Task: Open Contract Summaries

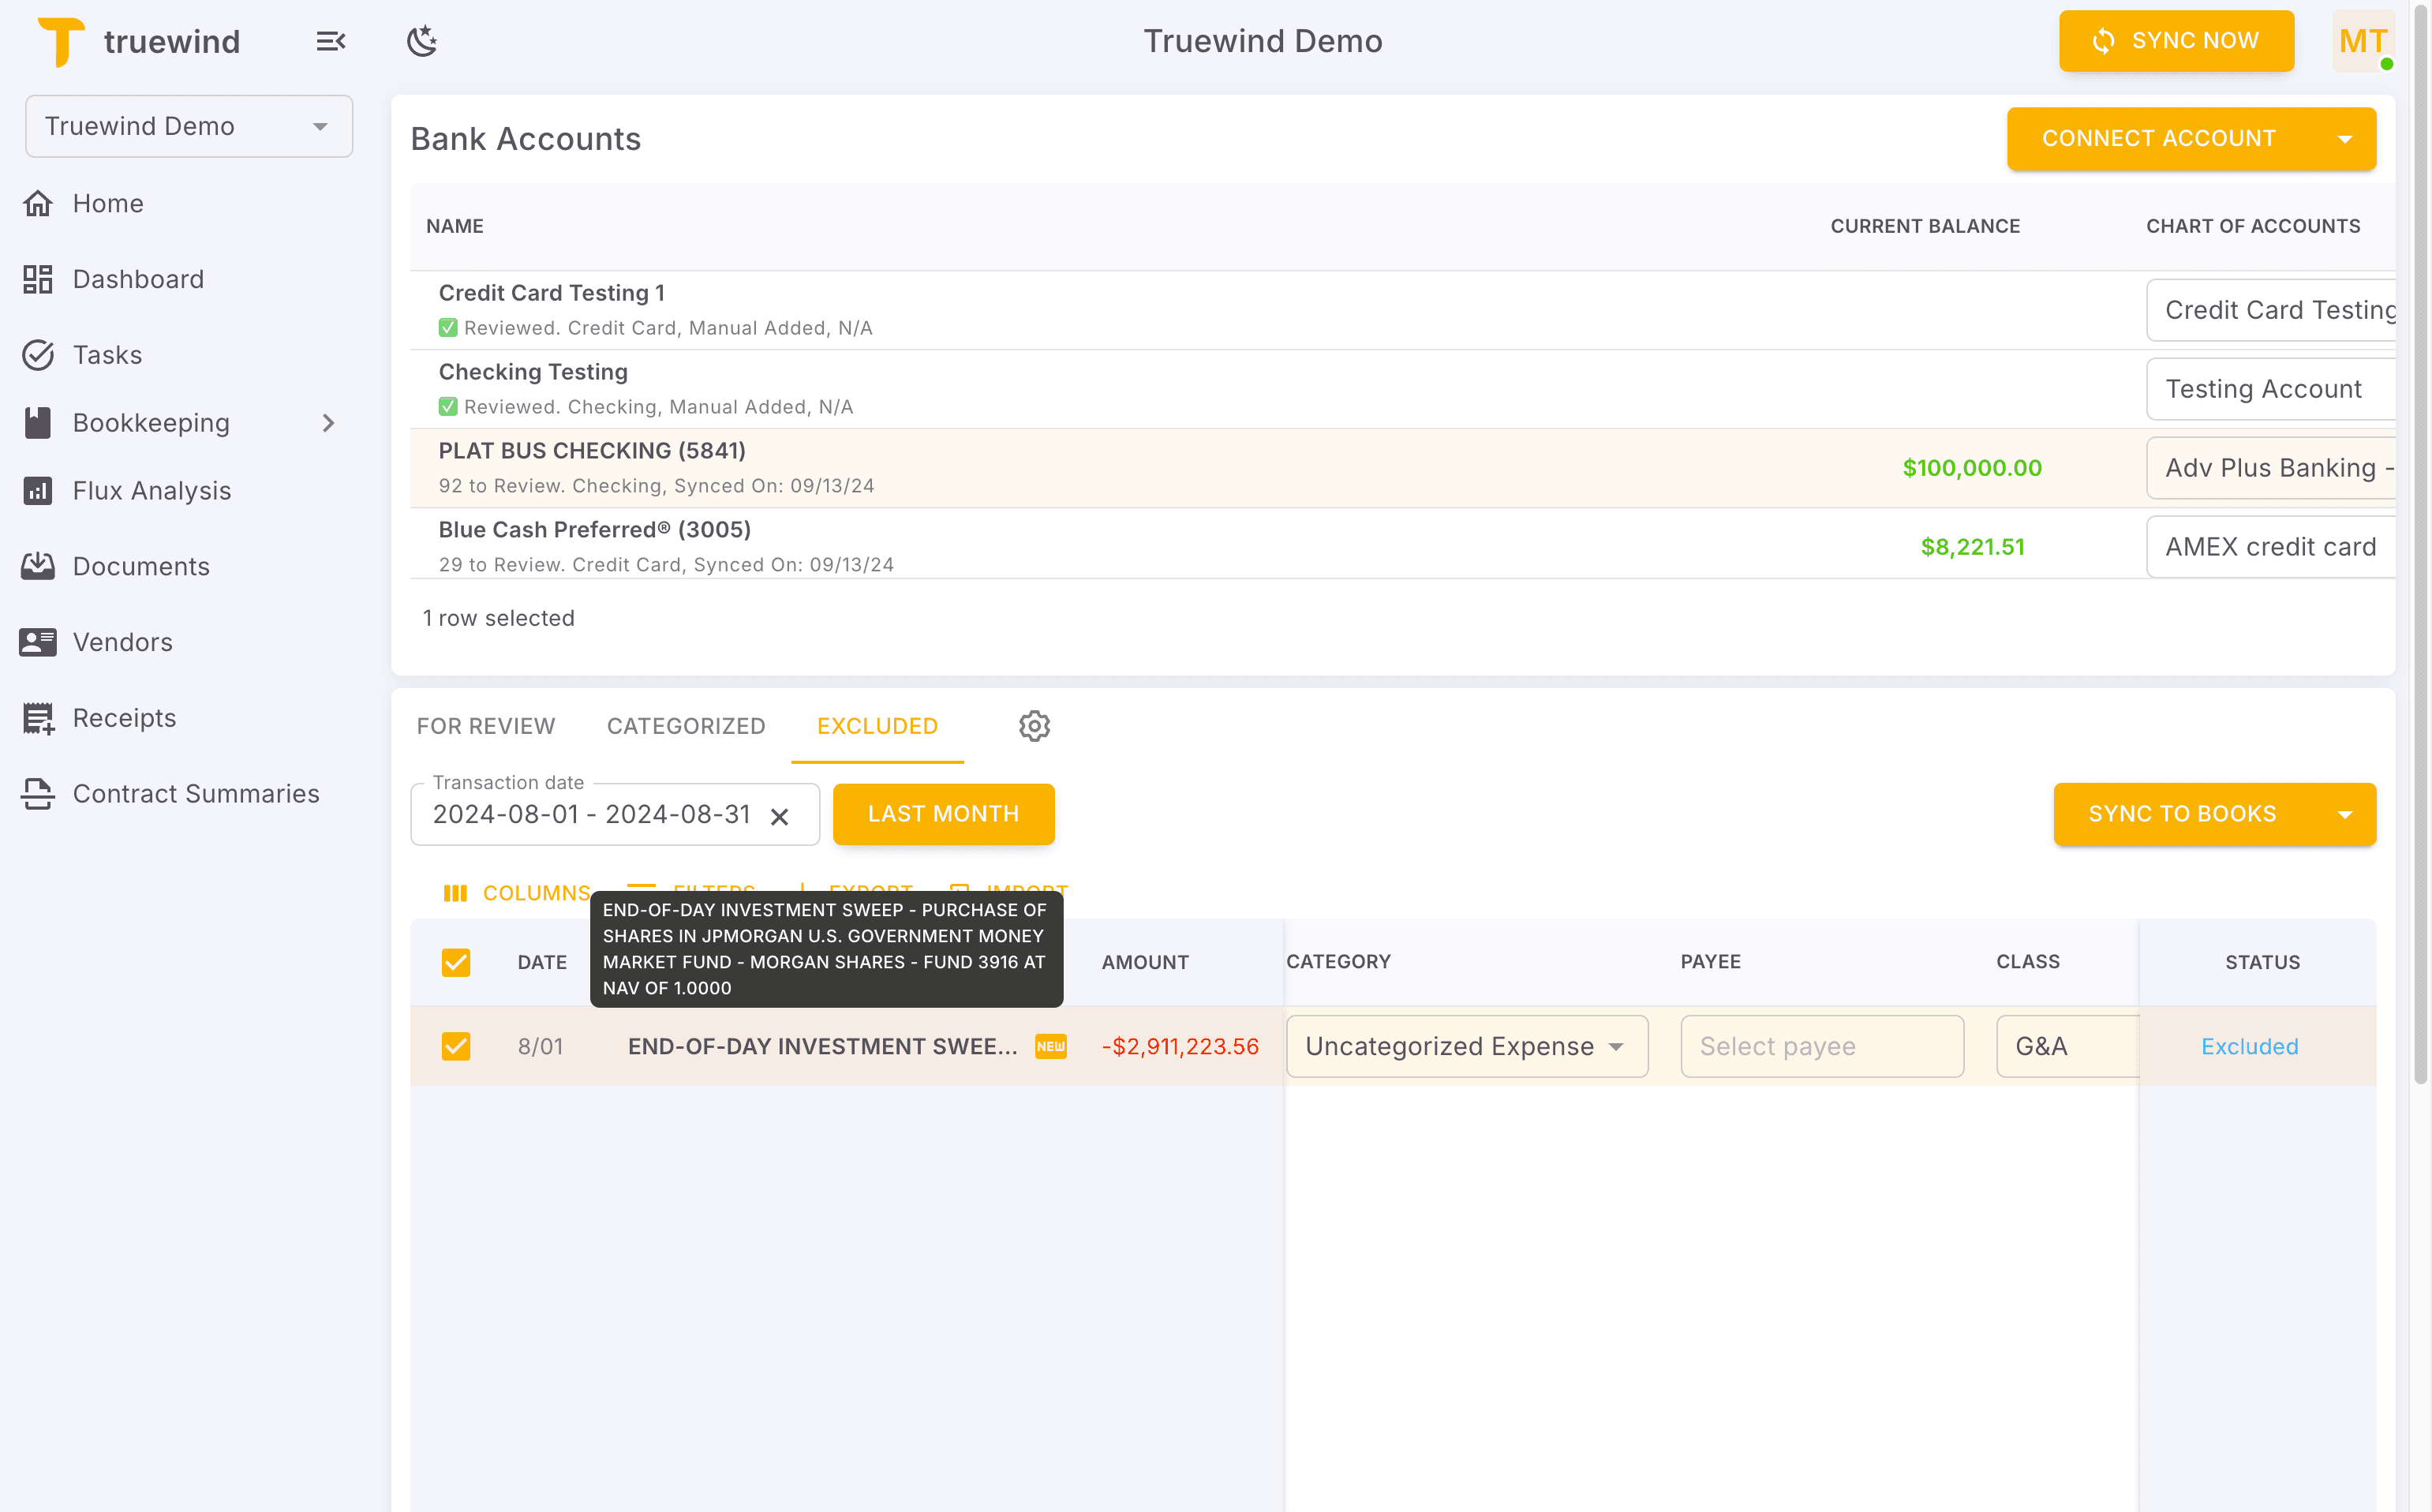Action: [196, 793]
